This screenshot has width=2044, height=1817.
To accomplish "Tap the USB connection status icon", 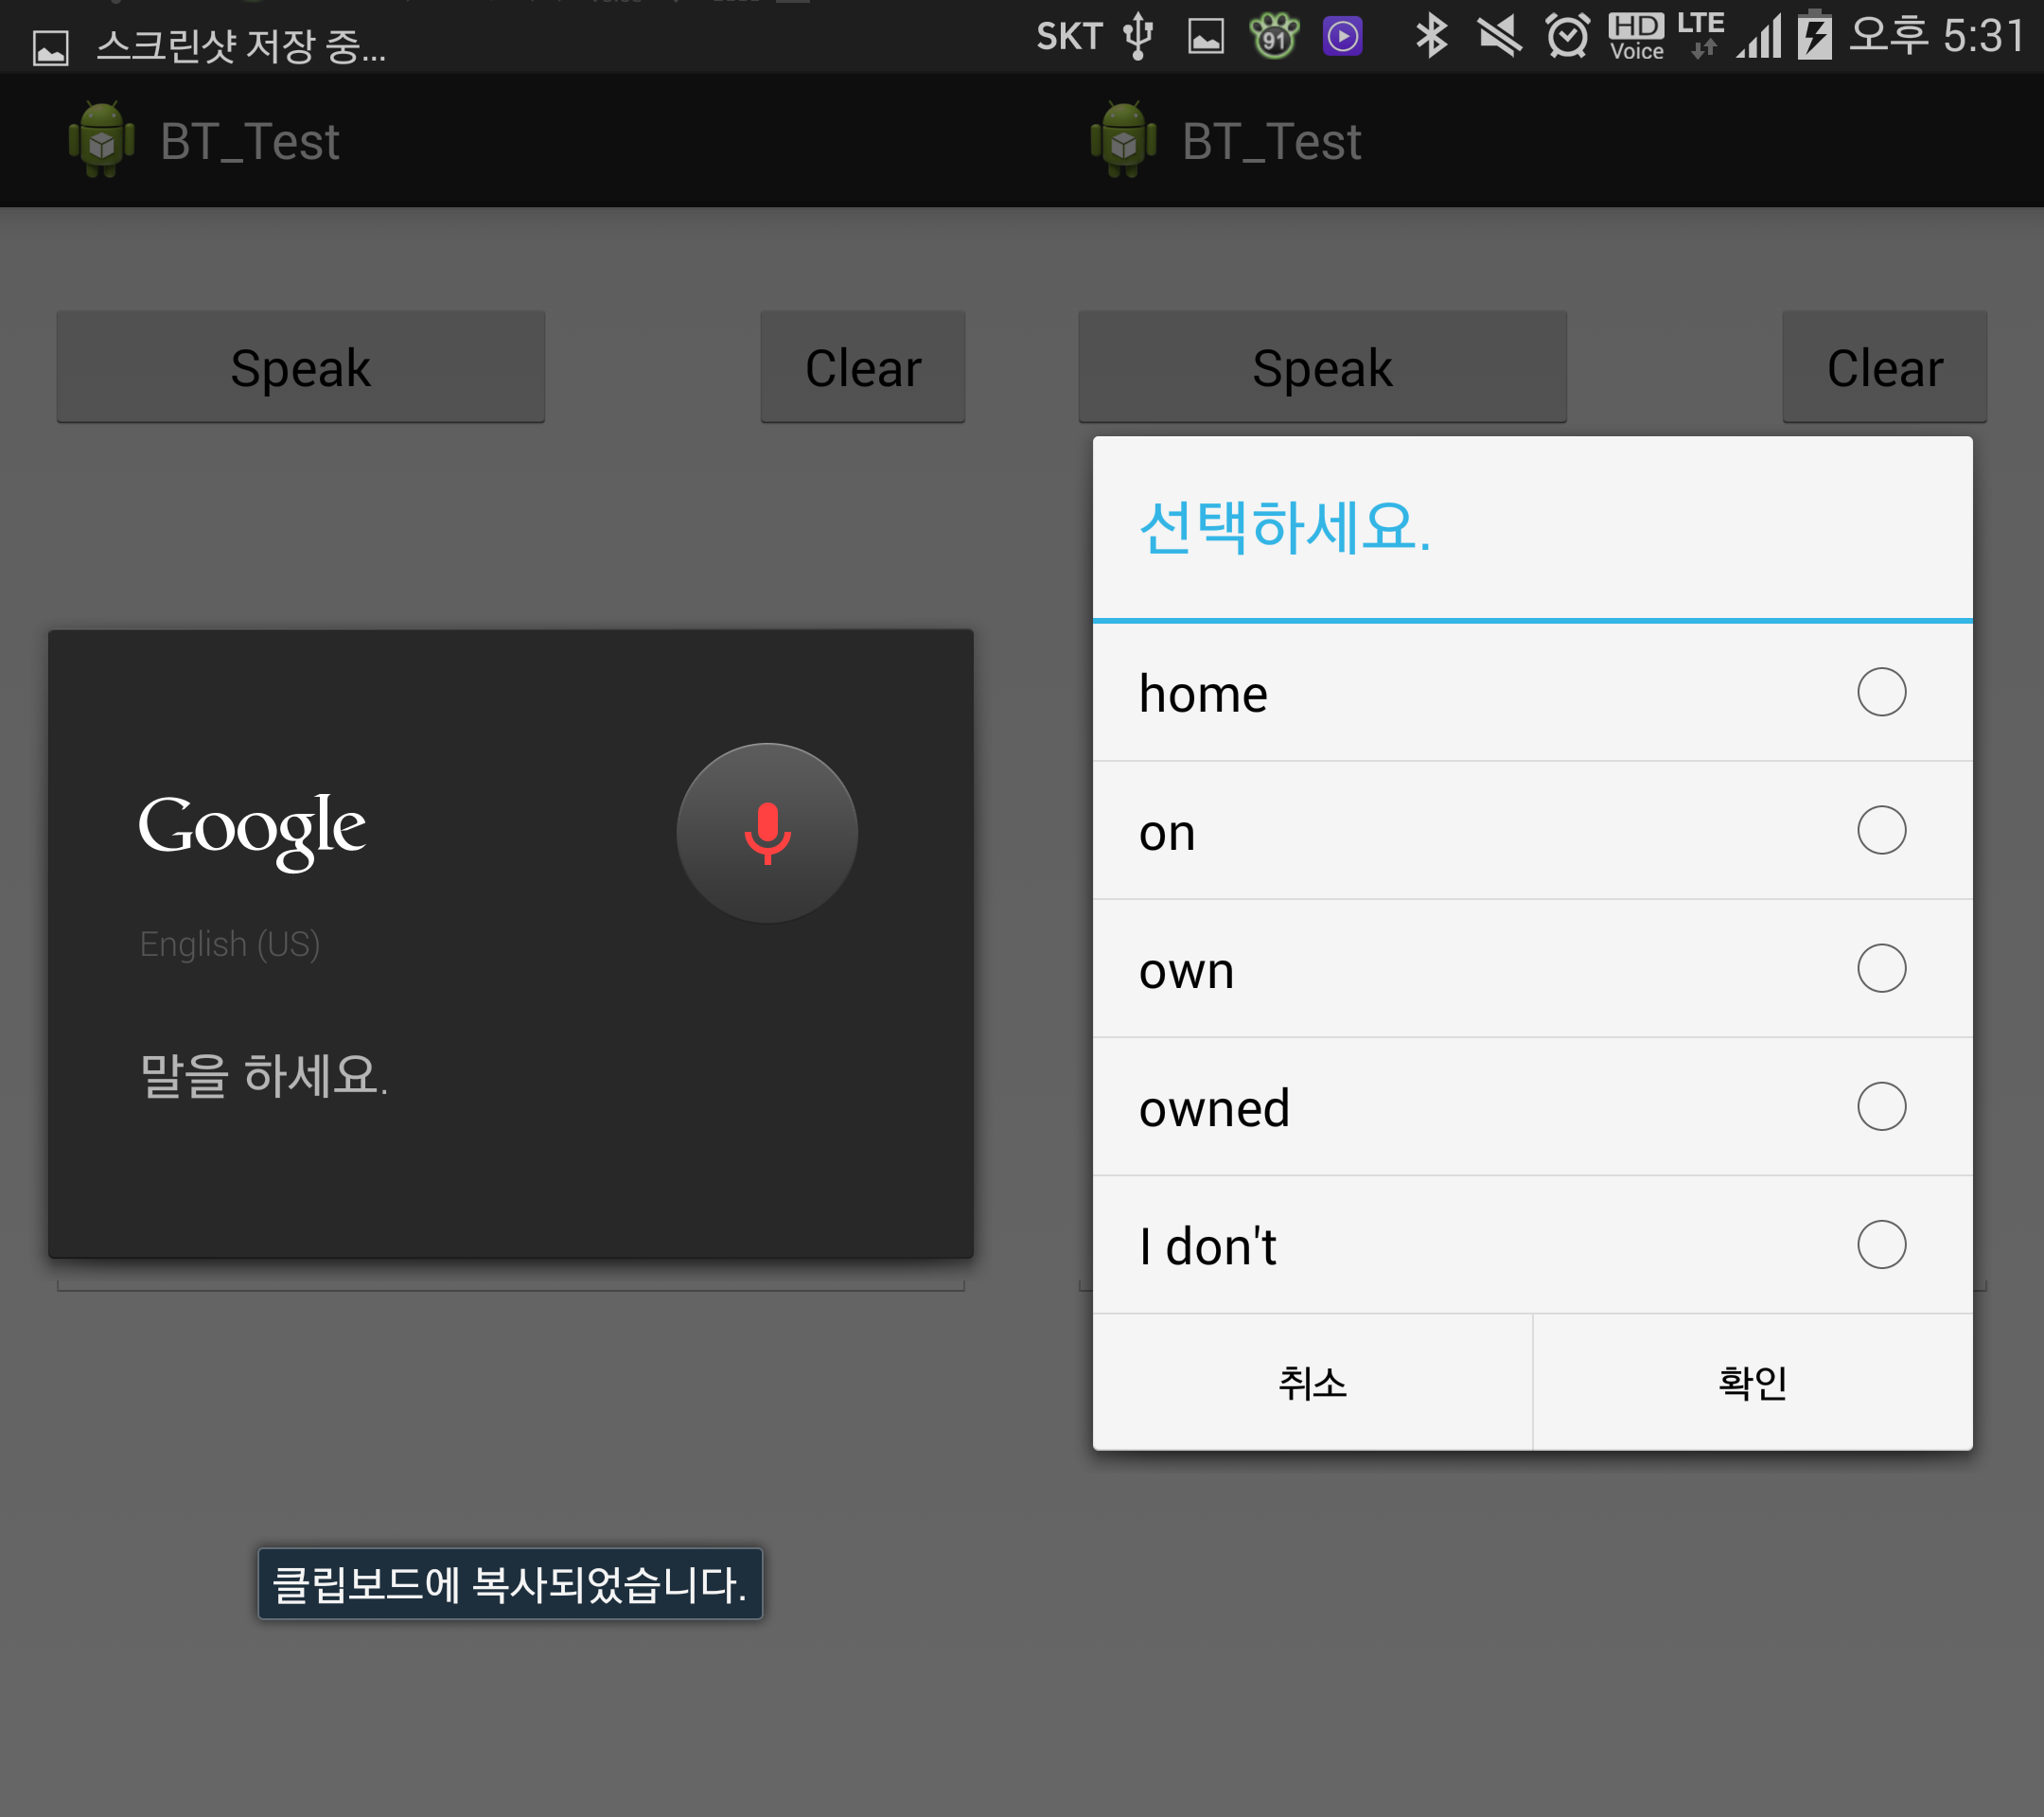I will pos(1138,37).
